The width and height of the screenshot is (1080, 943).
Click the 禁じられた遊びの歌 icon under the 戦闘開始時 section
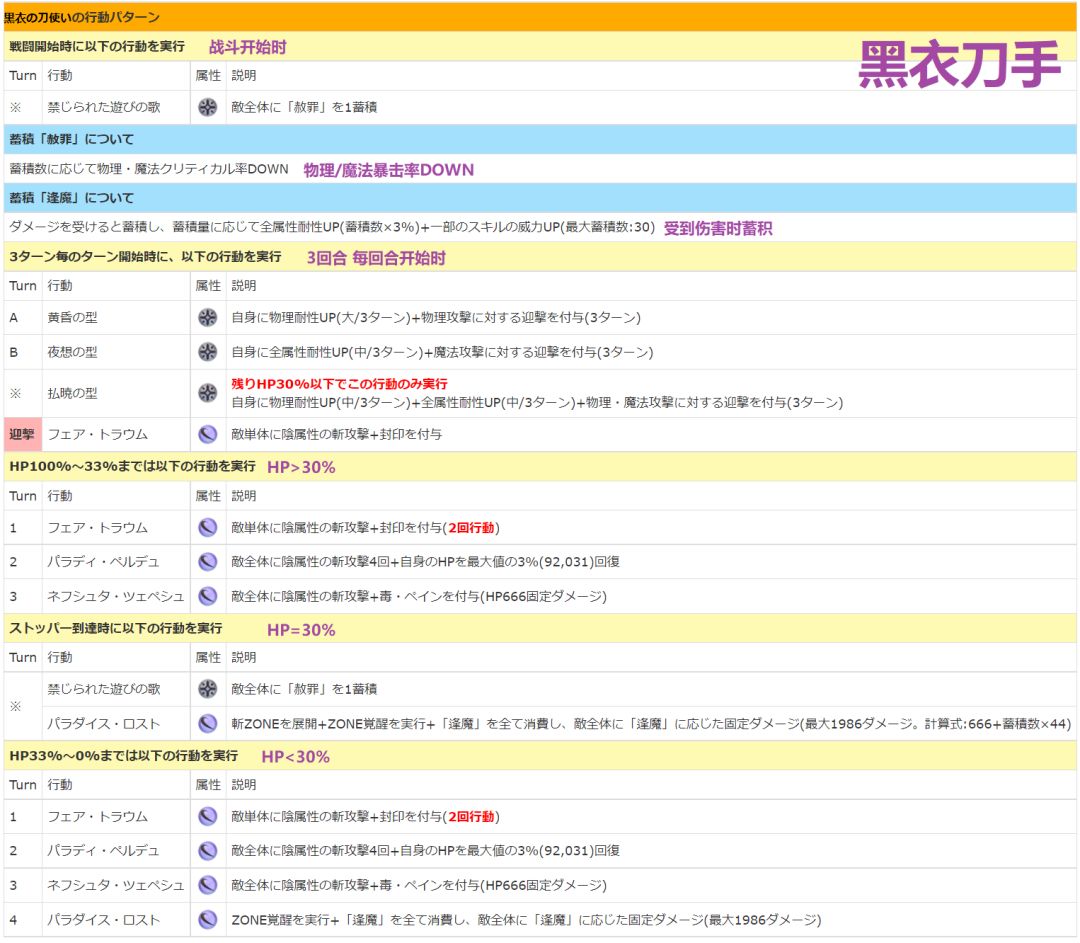(207, 107)
